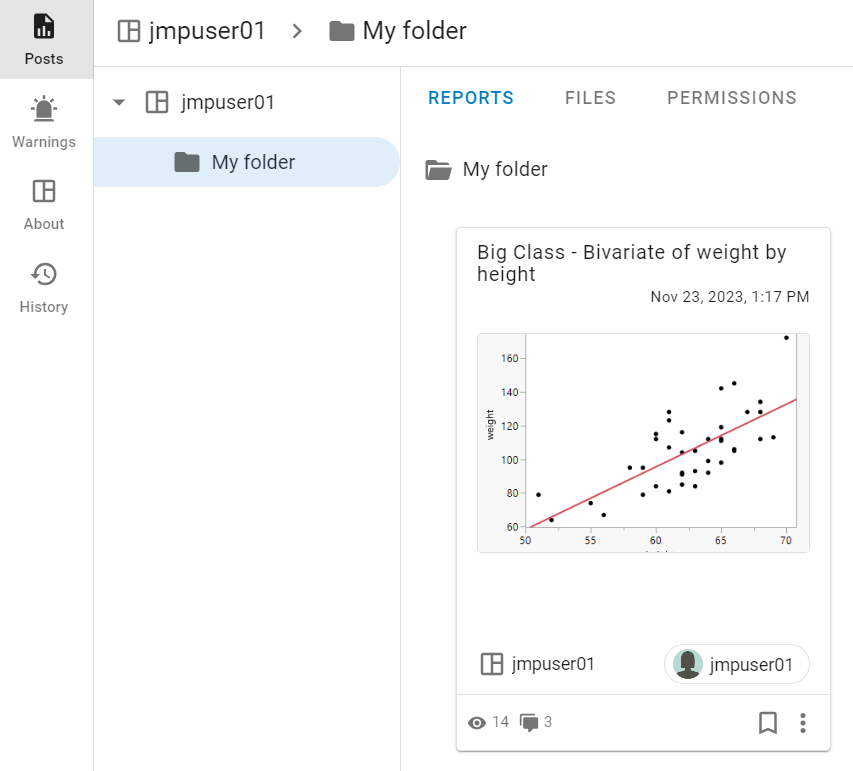This screenshot has height=771, width=853.
Task: Select the REPORTS tab
Action: (471, 97)
